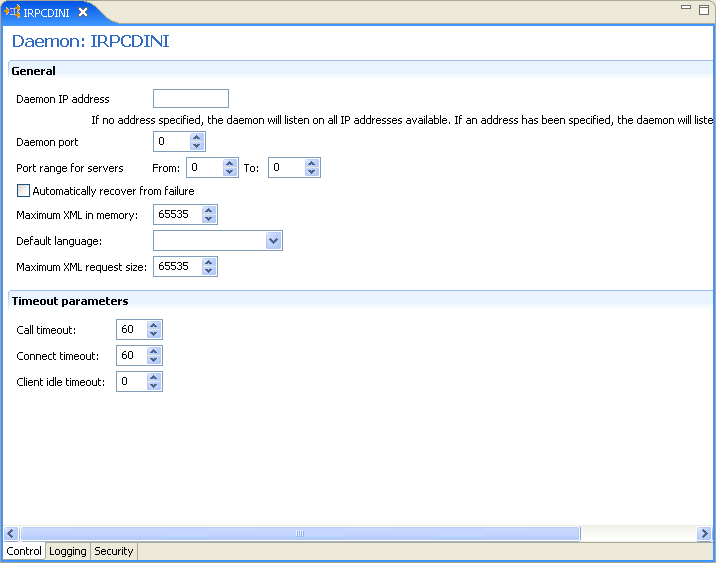
Task: Decrease the port range From value
Action: (230, 172)
